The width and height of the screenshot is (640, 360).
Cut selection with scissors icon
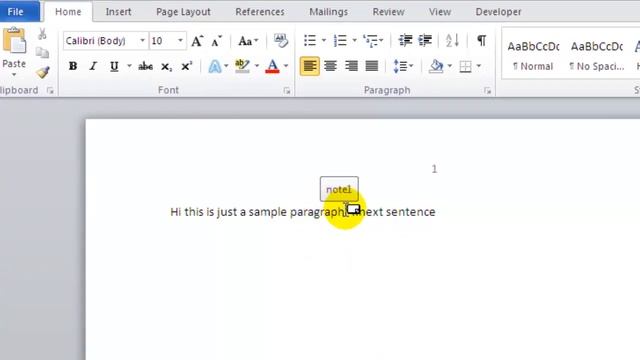[42, 34]
